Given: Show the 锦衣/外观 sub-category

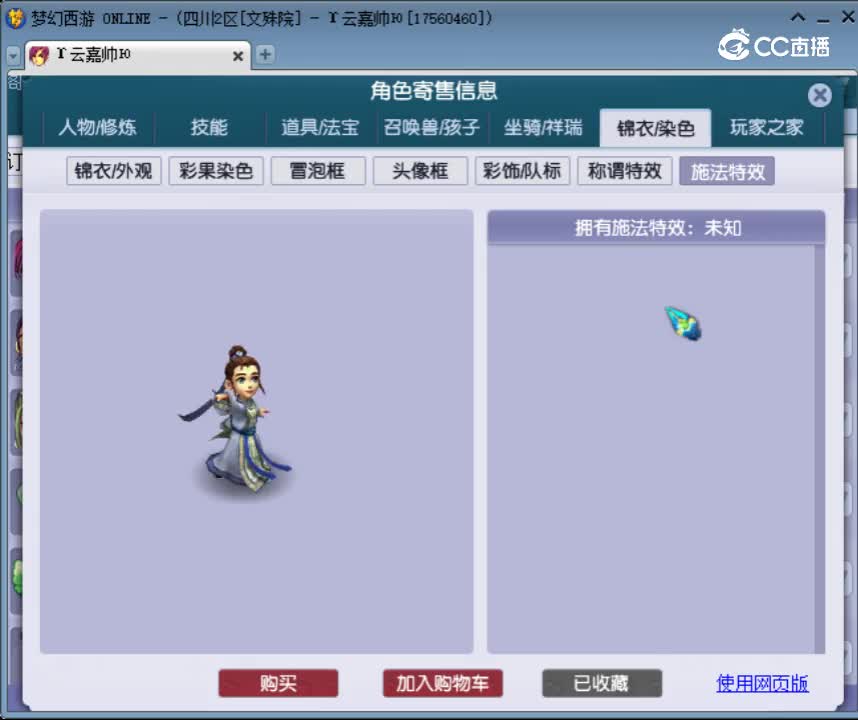Looking at the screenshot, I should coord(113,171).
